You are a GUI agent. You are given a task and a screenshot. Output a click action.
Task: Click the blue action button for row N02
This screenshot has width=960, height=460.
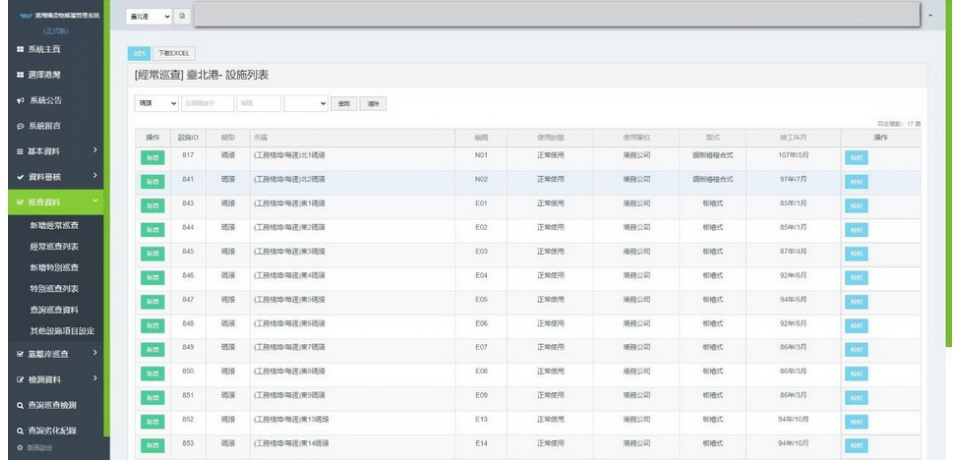[856, 182]
